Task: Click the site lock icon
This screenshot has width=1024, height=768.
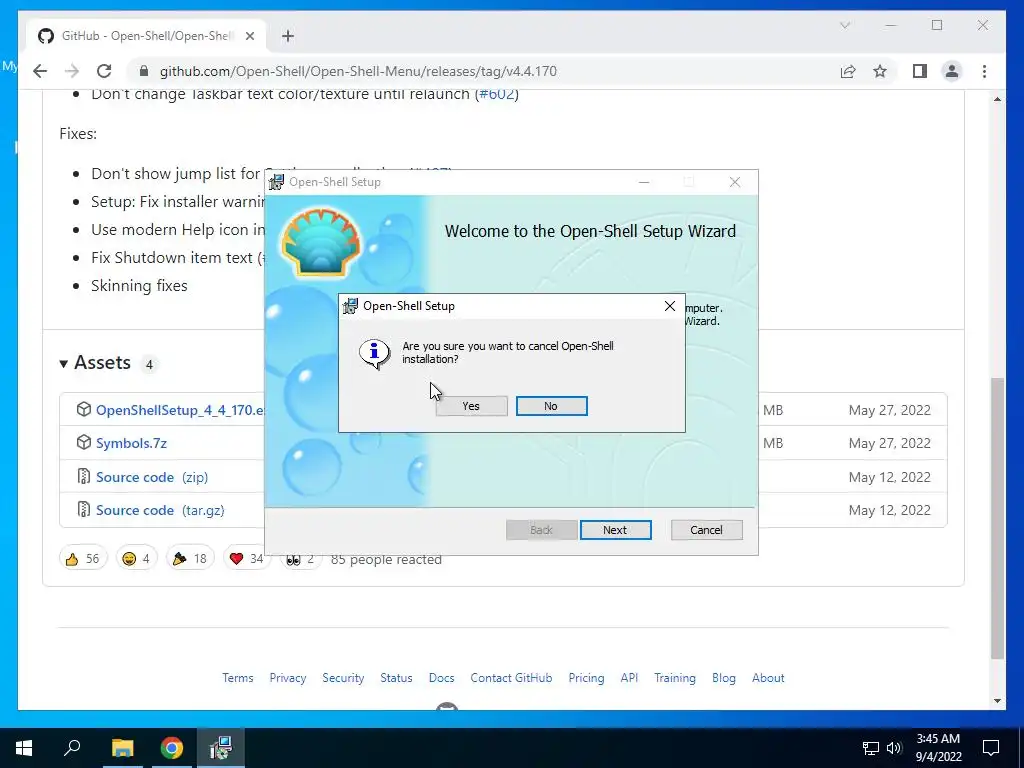Action: (x=144, y=71)
